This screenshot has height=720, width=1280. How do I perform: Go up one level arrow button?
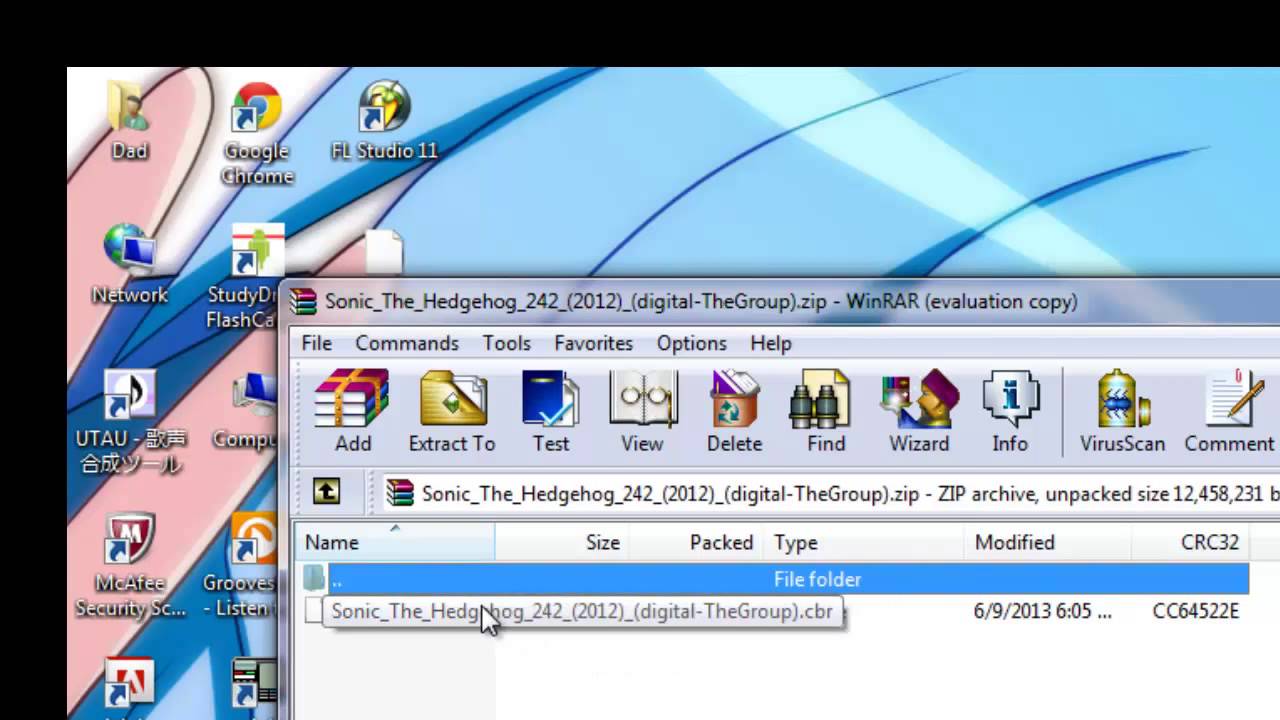pyautogui.click(x=326, y=492)
